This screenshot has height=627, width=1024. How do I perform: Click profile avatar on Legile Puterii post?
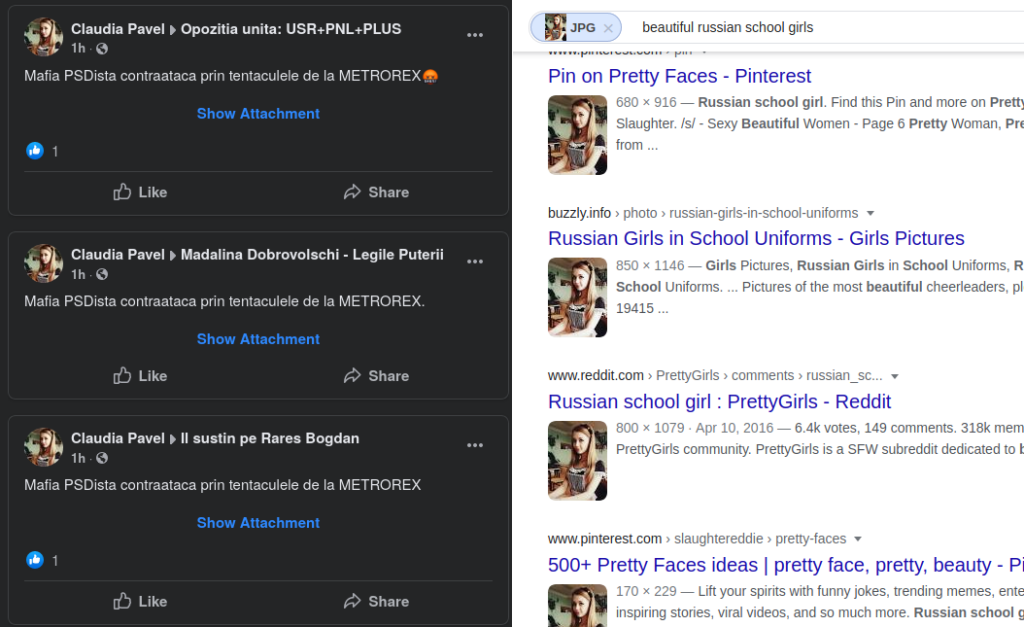coord(44,263)
